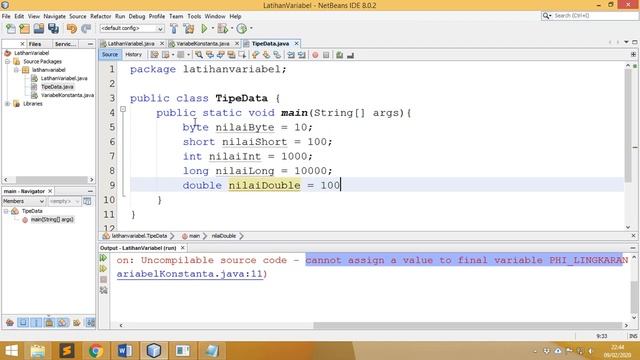Select the Source view button
The image size is (640, 360).
coord(110,55)
